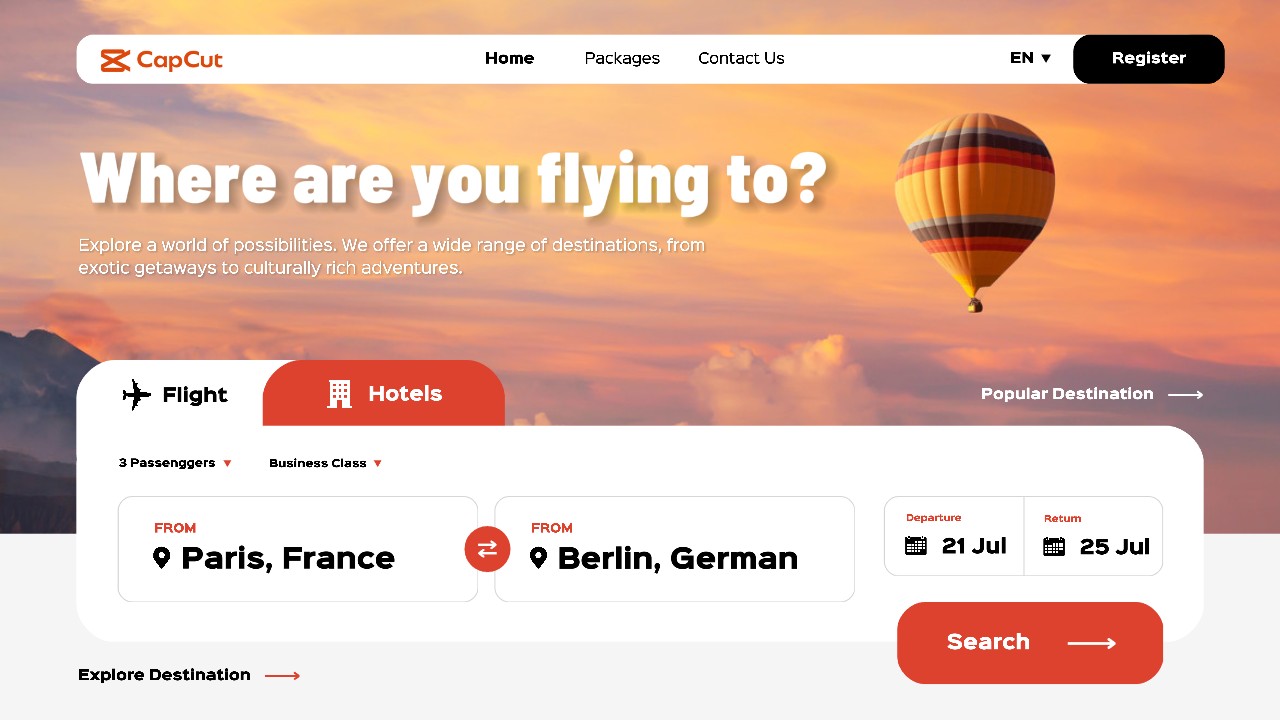Viewport: 1280px width, 720px height.
Task: Expand the EN language dropdown
Action: click(1031, 58)
